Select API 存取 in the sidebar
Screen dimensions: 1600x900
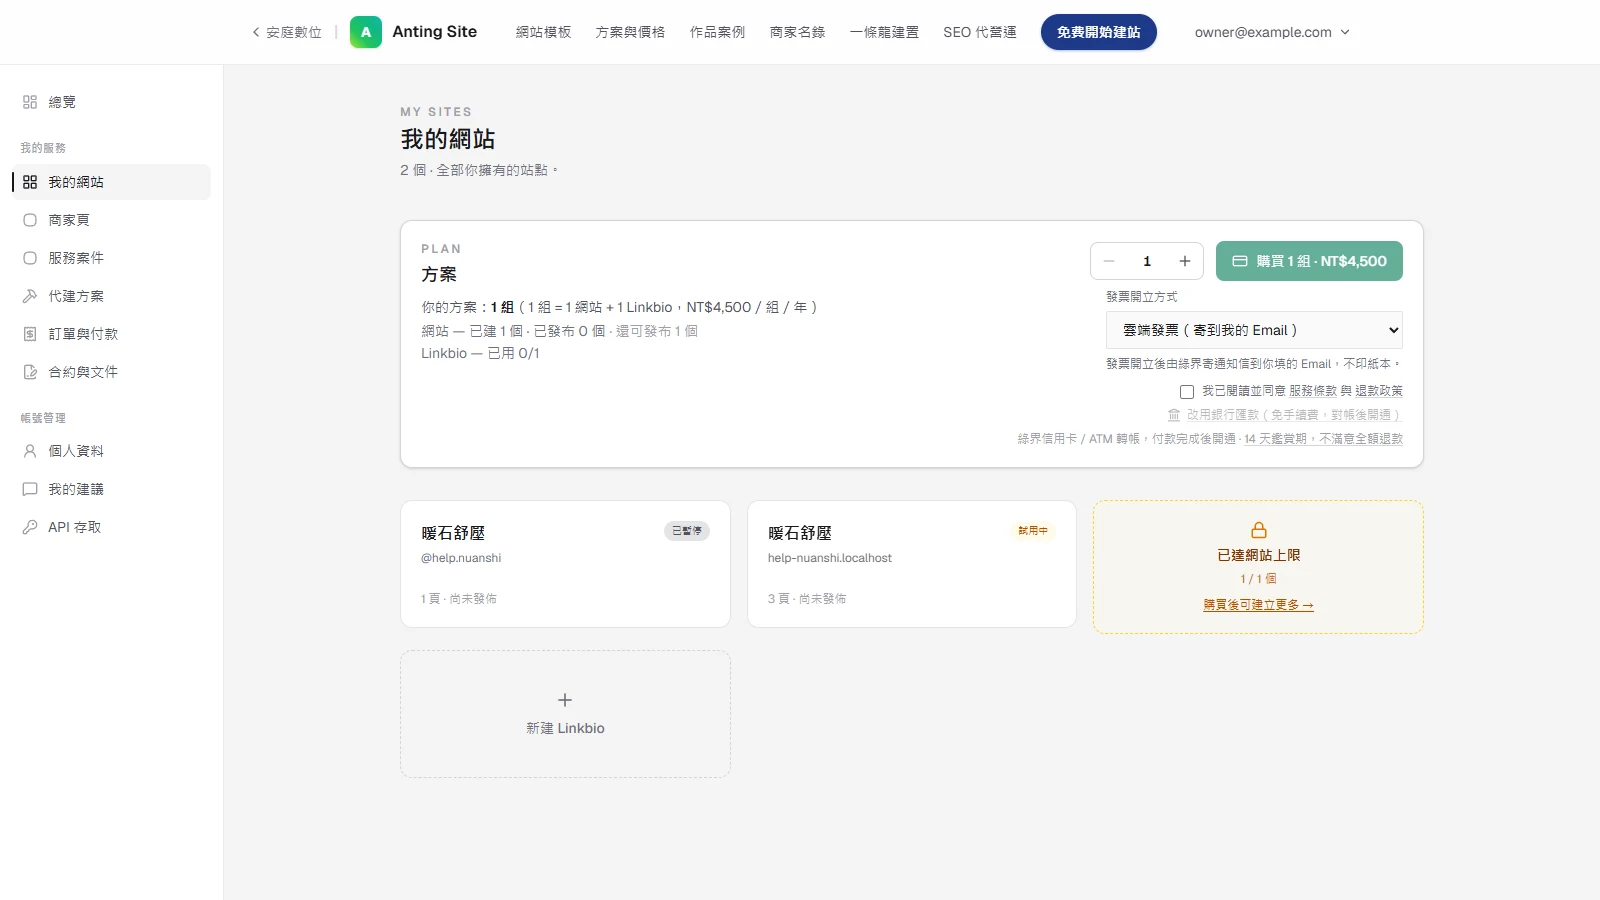point(111,527)
